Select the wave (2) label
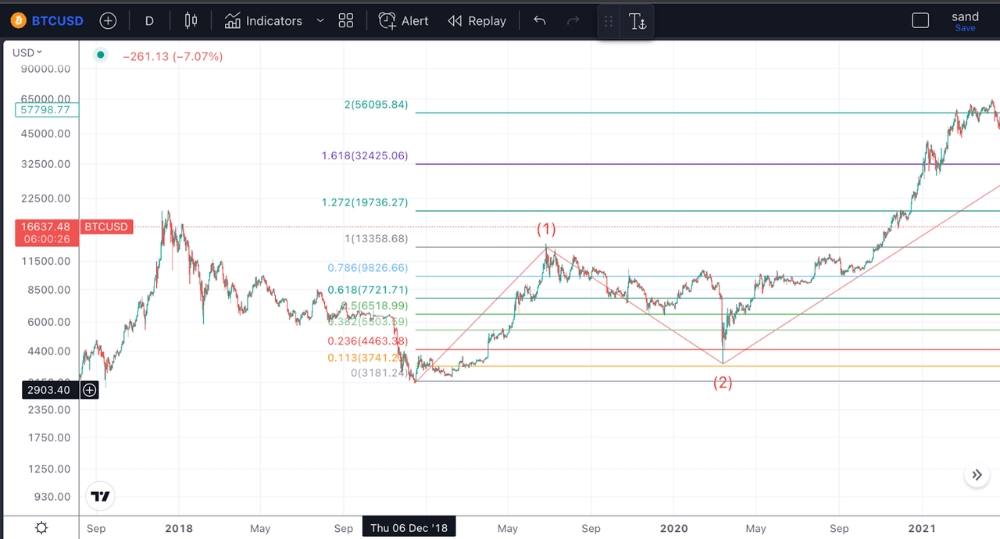The width and height of the screenshot is (1000, 539). [x=723, y=382]
